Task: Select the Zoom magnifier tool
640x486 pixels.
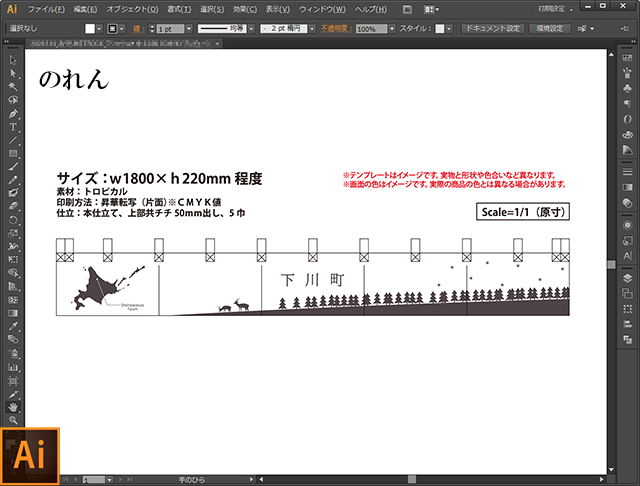Action: 13,420
